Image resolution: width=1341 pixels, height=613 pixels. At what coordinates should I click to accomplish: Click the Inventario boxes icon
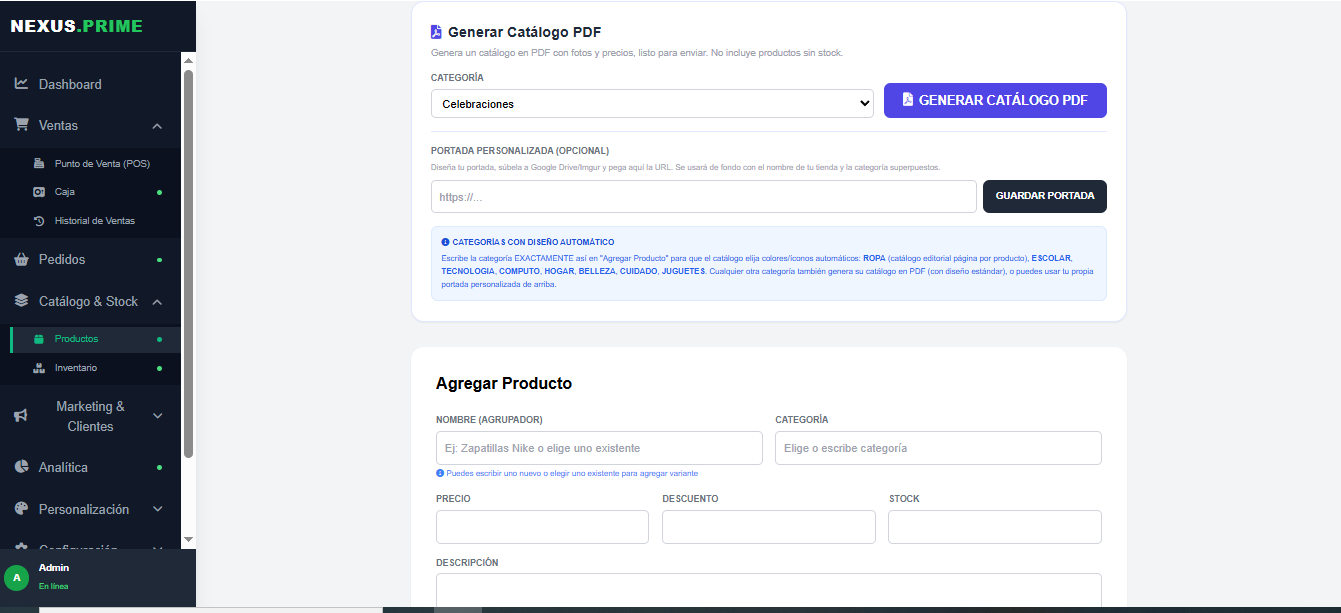(x=39, y=368)
